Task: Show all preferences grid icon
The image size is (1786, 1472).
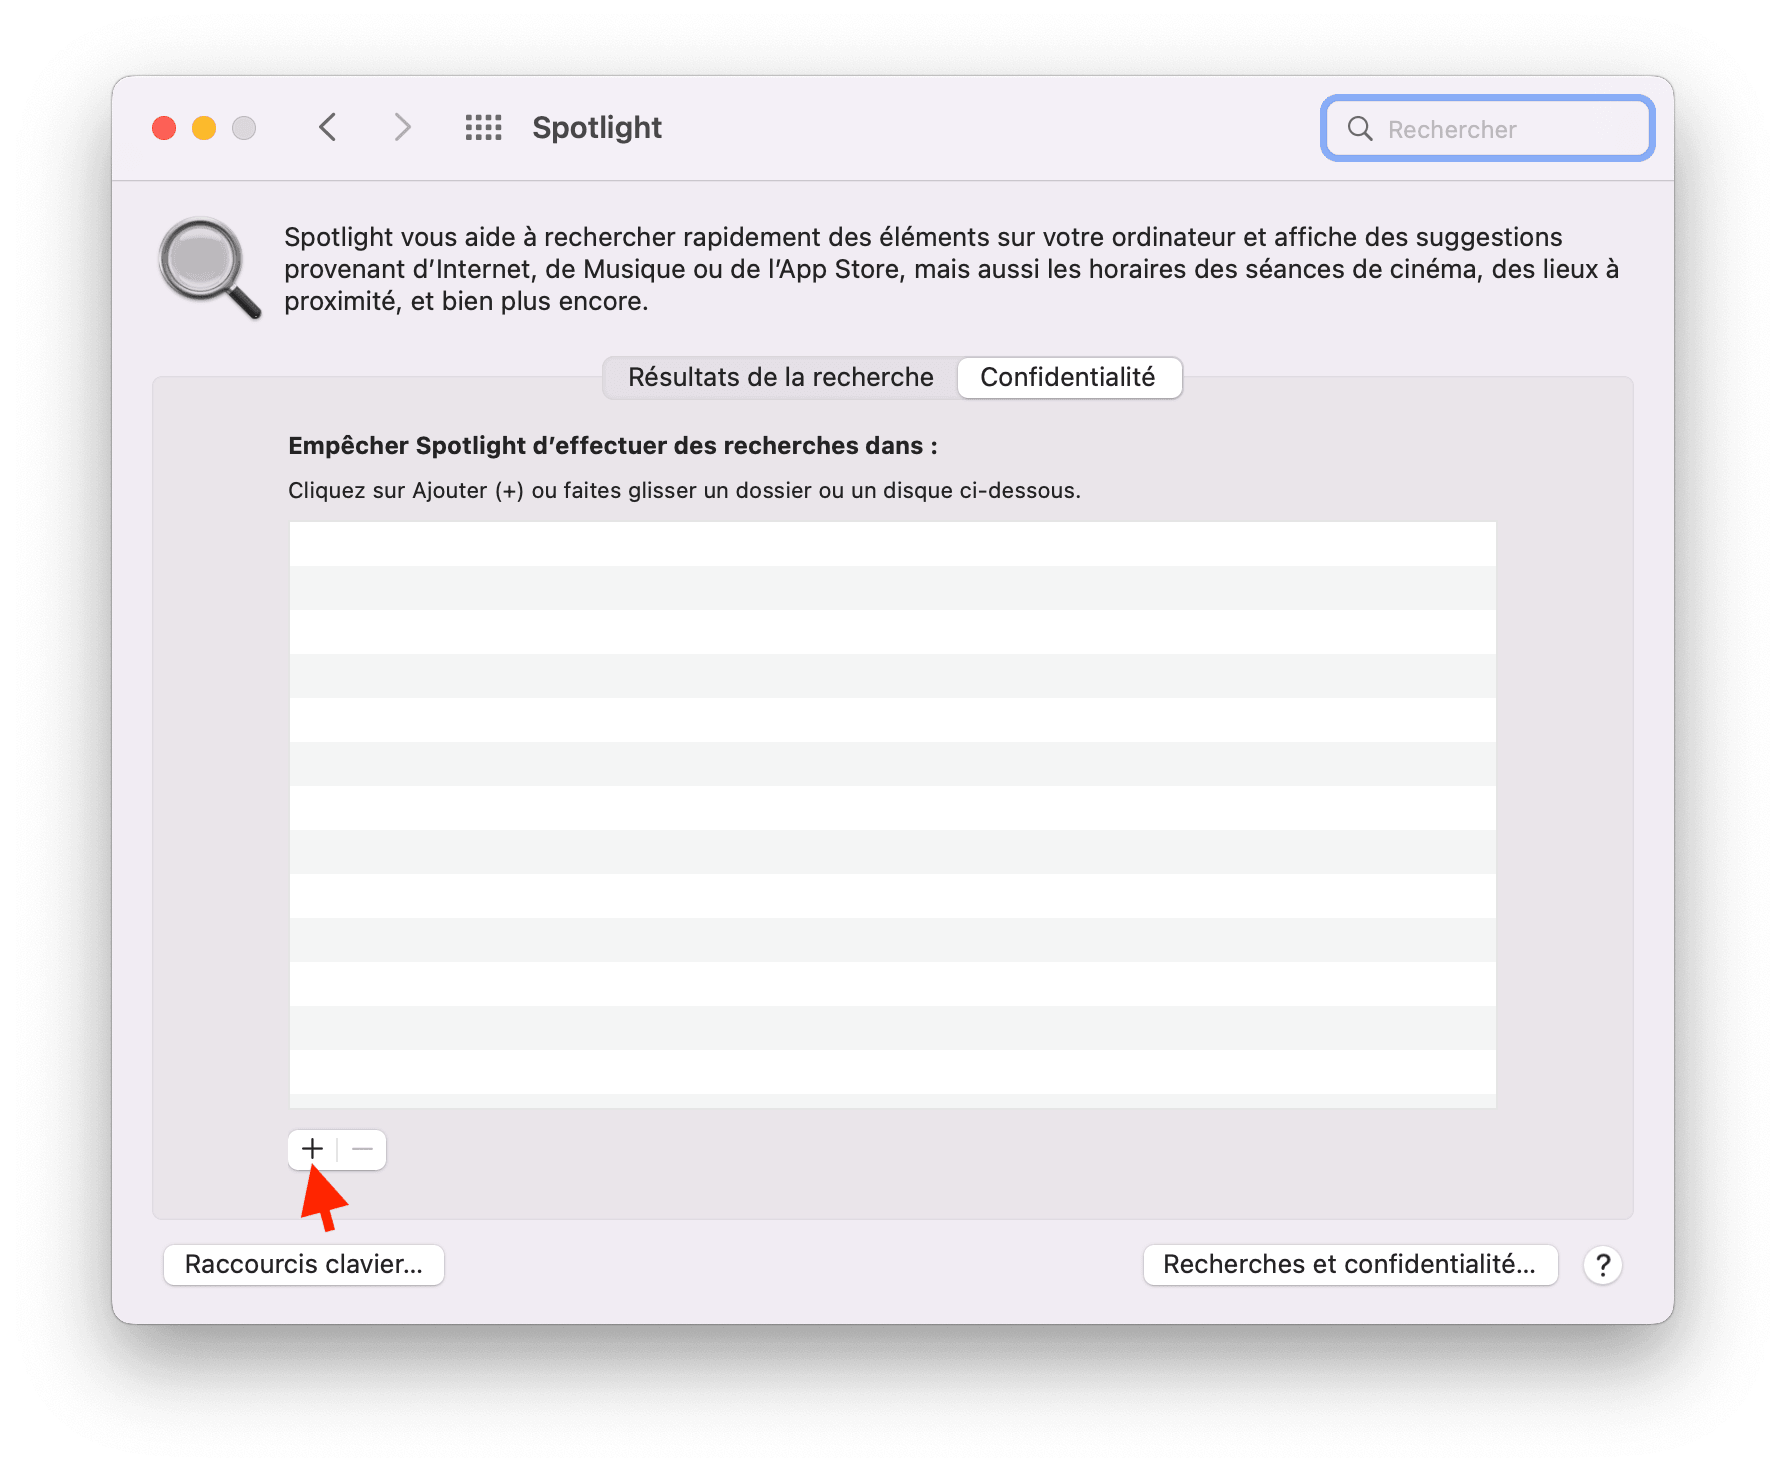Action: (x=484, y=128)
